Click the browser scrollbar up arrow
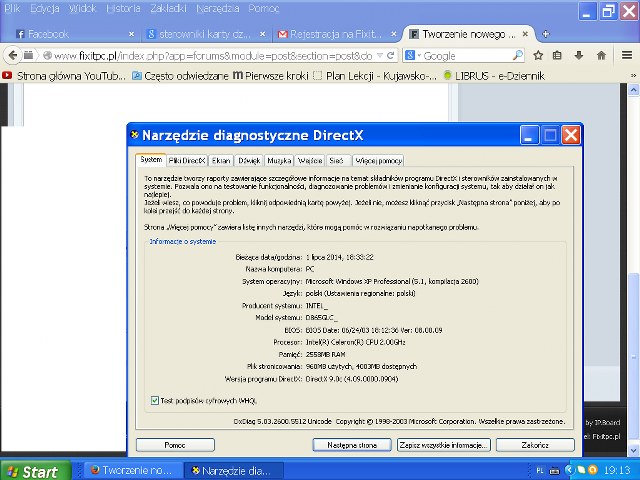640x480 pixels. (x=633, y=90)
